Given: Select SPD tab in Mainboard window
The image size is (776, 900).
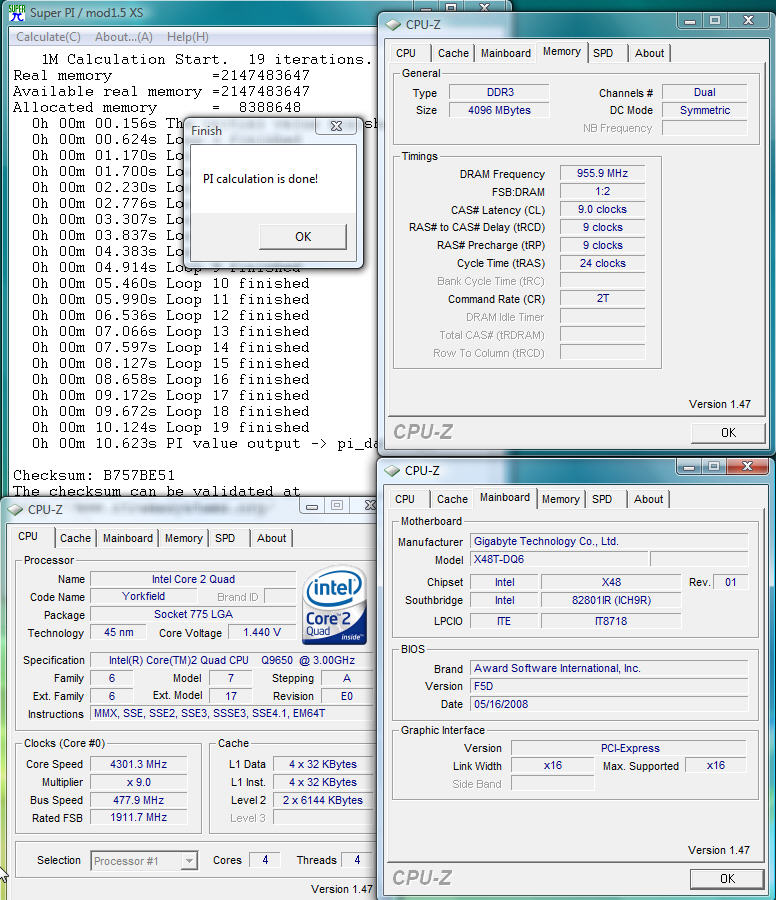Looking at the screenshot, I should pyautogui.click(x=602, y=499).
